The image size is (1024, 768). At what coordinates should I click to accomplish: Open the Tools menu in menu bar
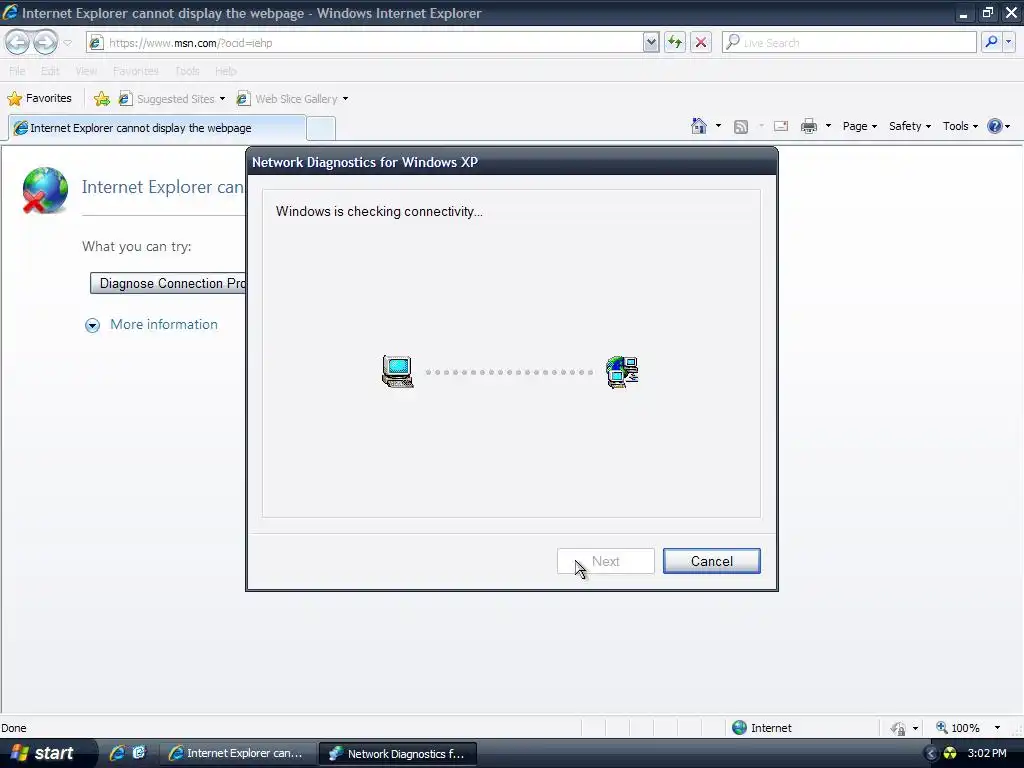(x=187, y=71)
